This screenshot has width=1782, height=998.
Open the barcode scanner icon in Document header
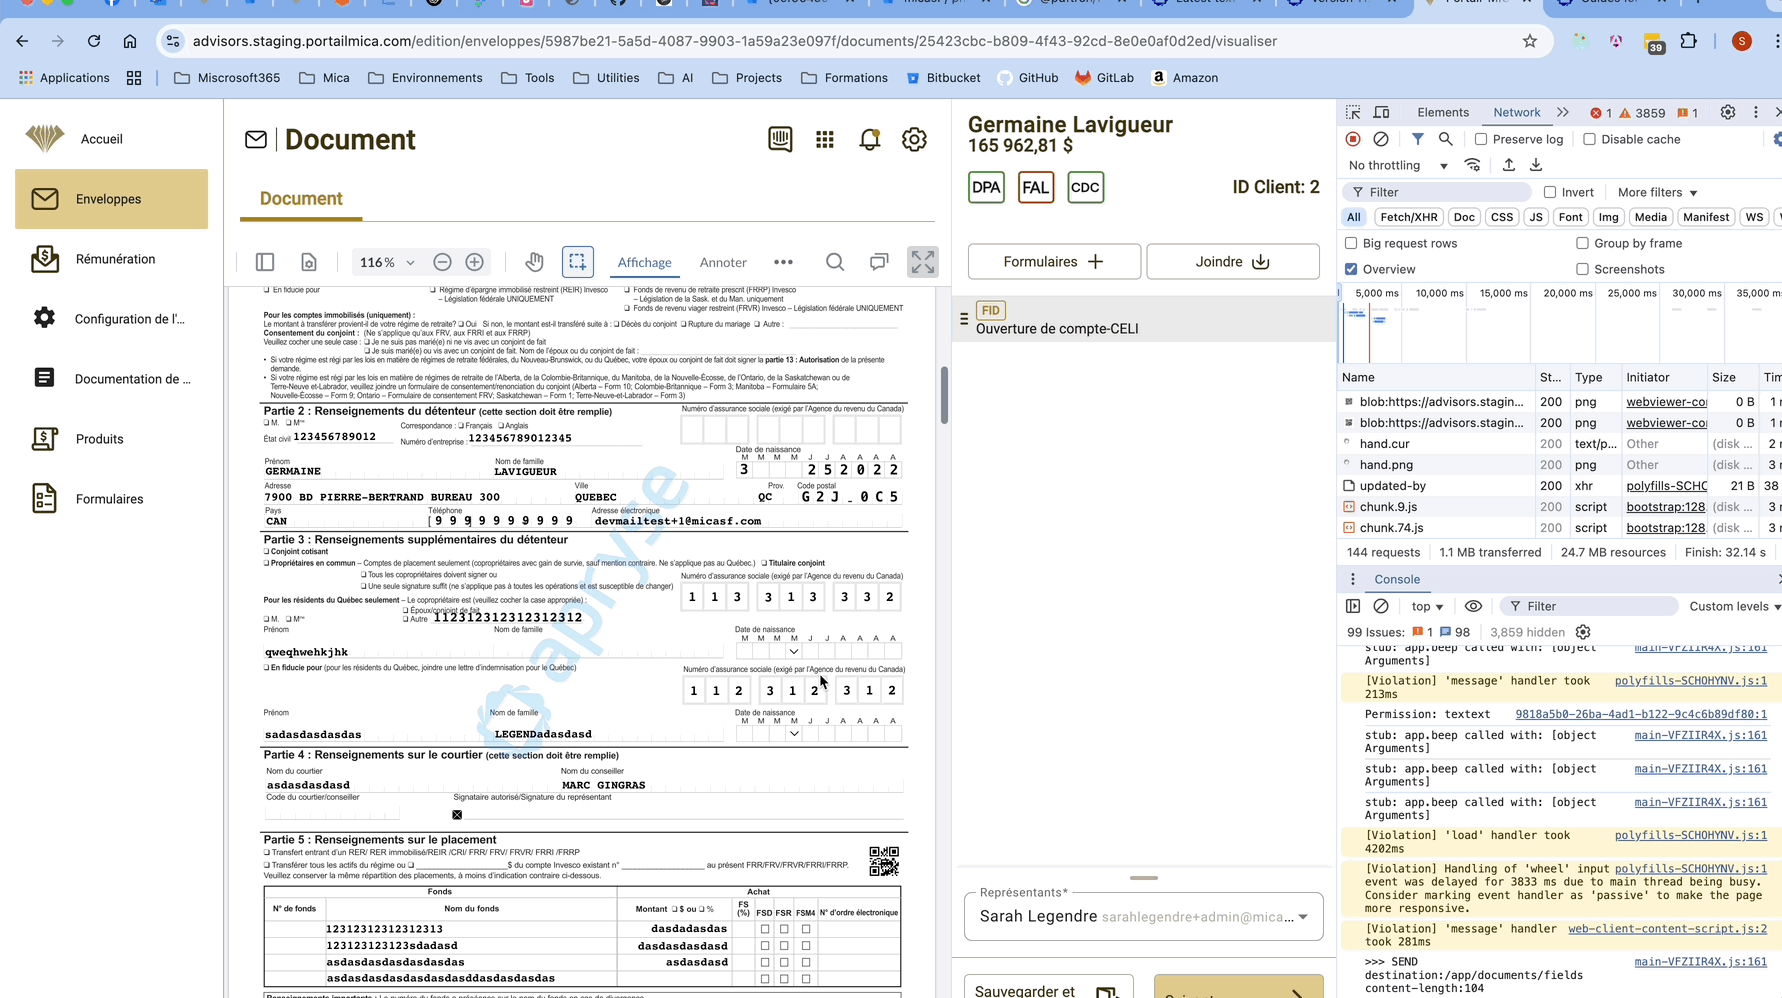(x=780, y=139)
